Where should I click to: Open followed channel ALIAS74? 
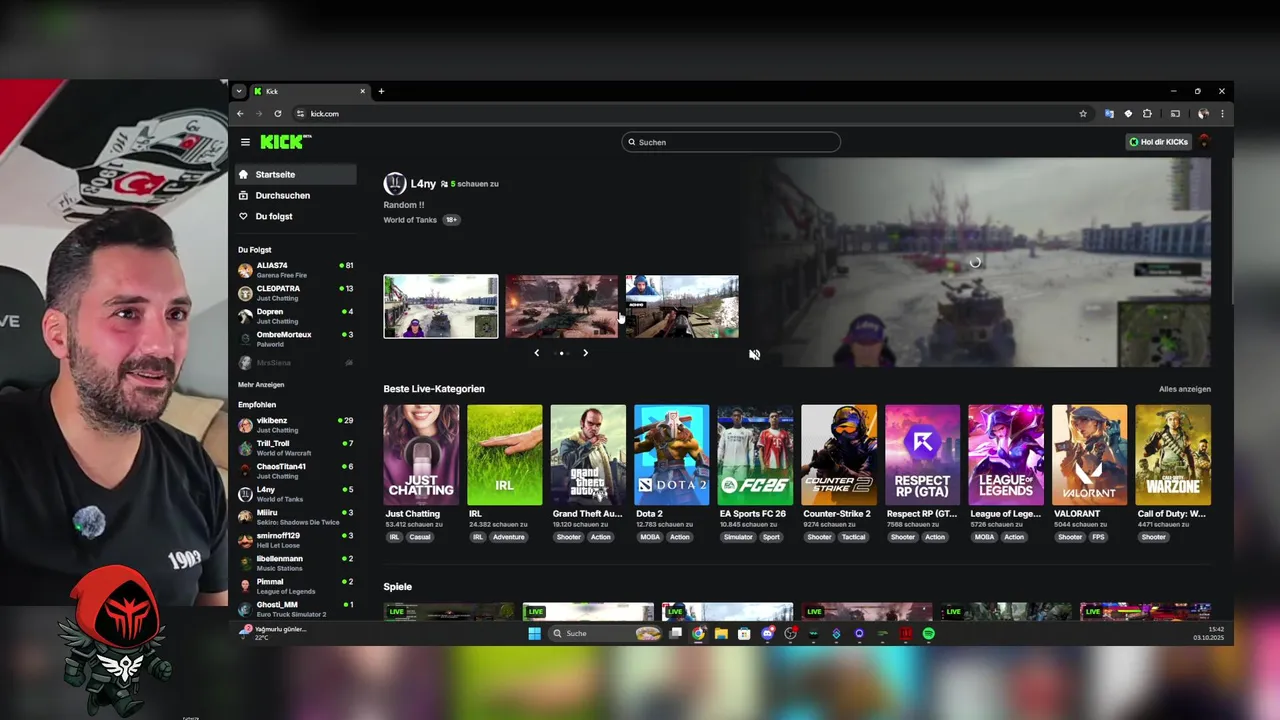[x=295, y=270]
